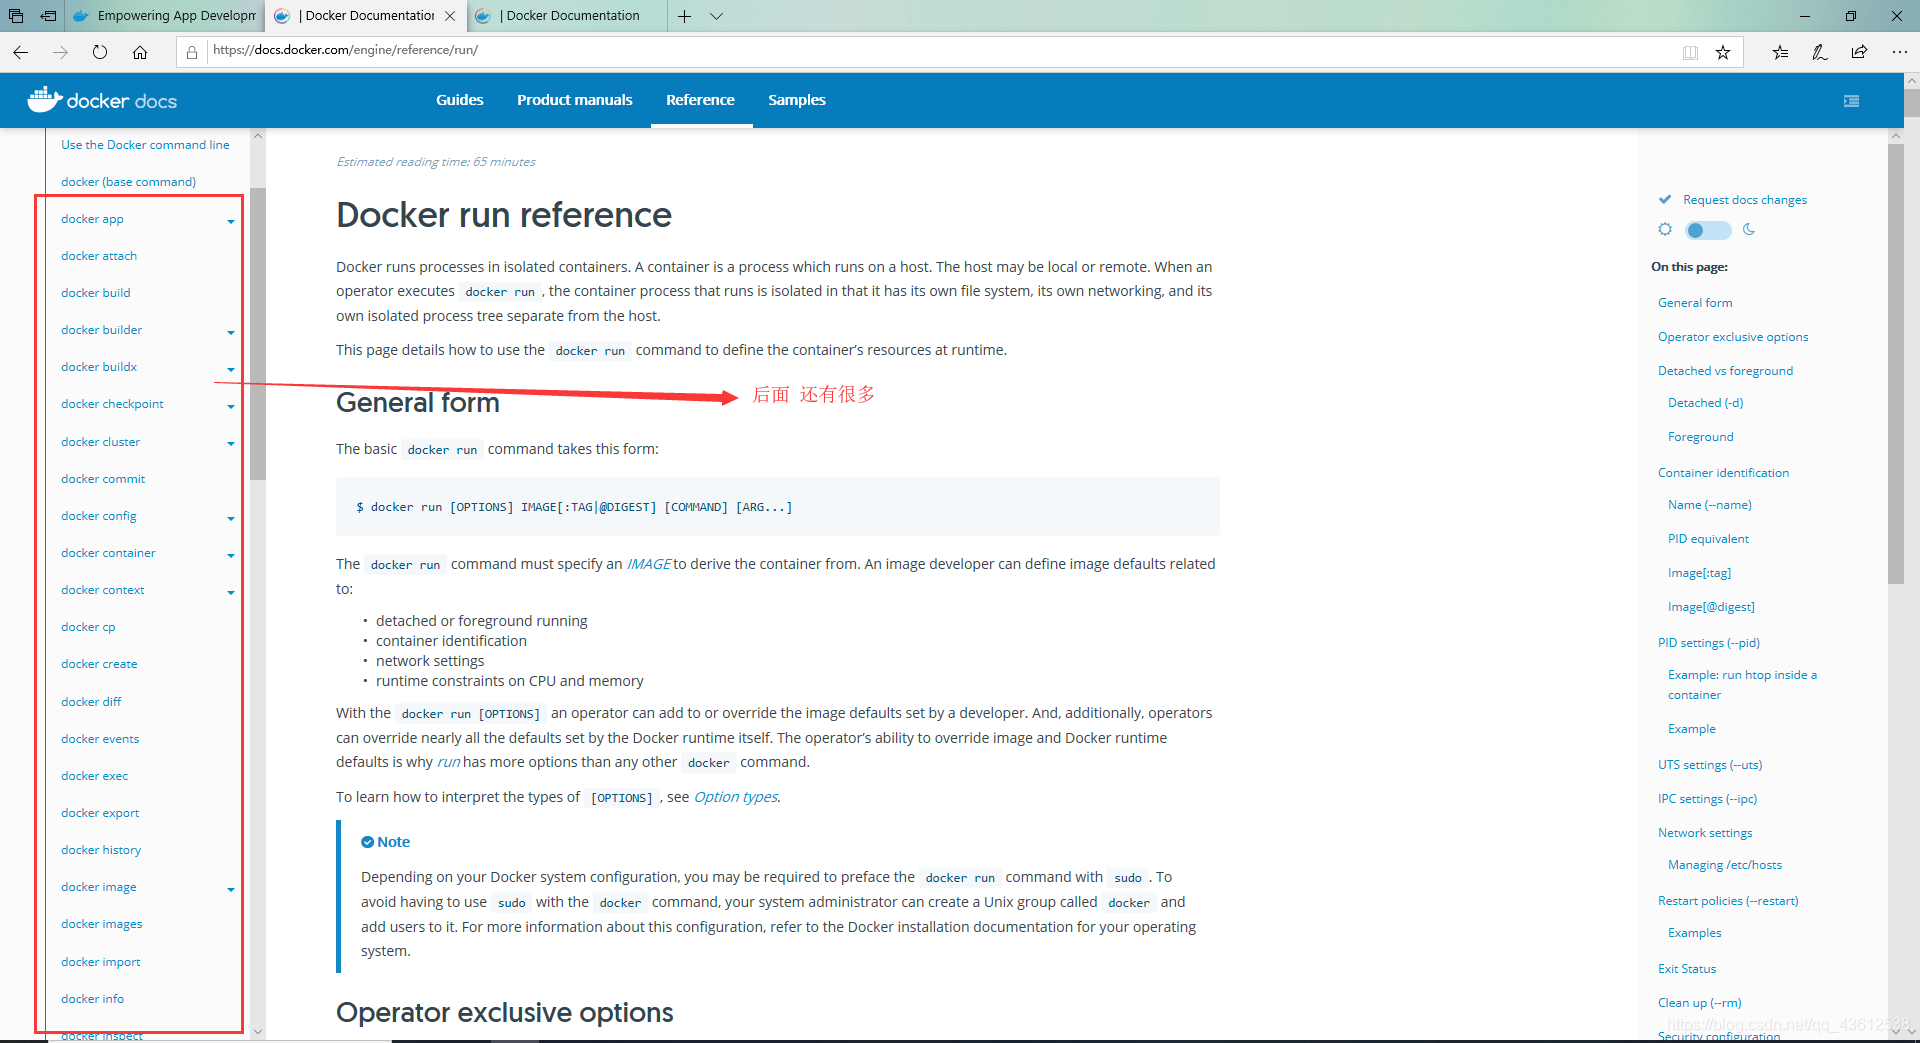Jump to Detached (-d) section
The image size is (1920, 1043).
pos(1706,403)
